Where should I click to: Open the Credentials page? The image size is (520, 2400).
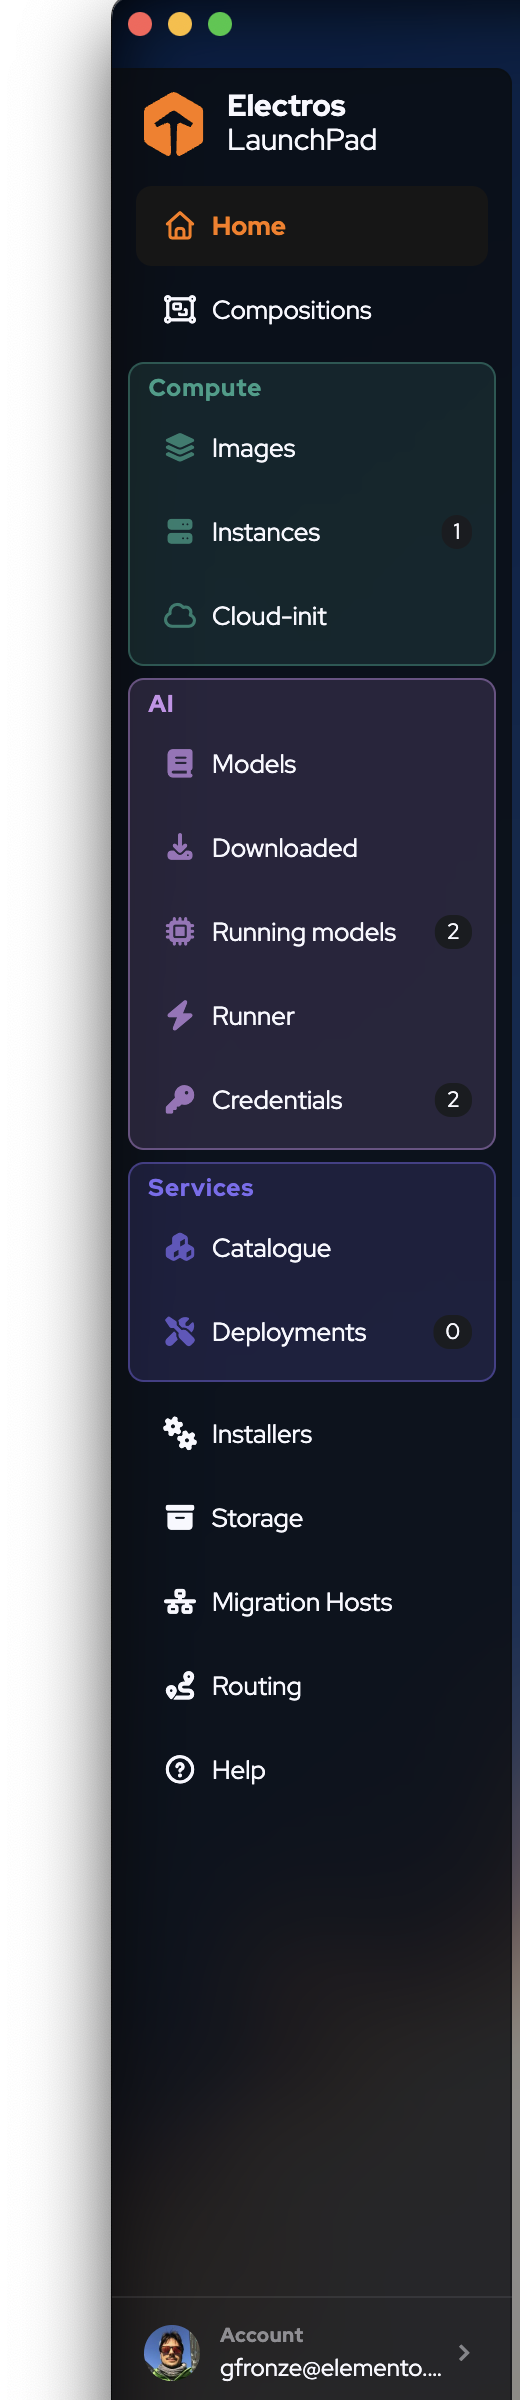point(312,1100)
